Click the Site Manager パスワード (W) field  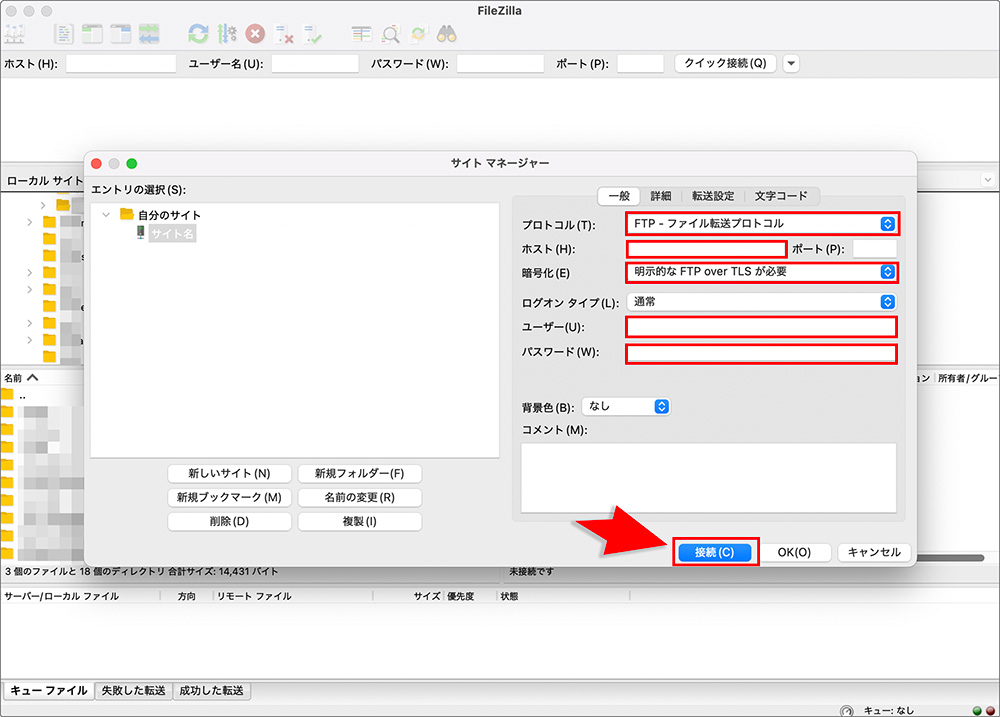[761, 353]
